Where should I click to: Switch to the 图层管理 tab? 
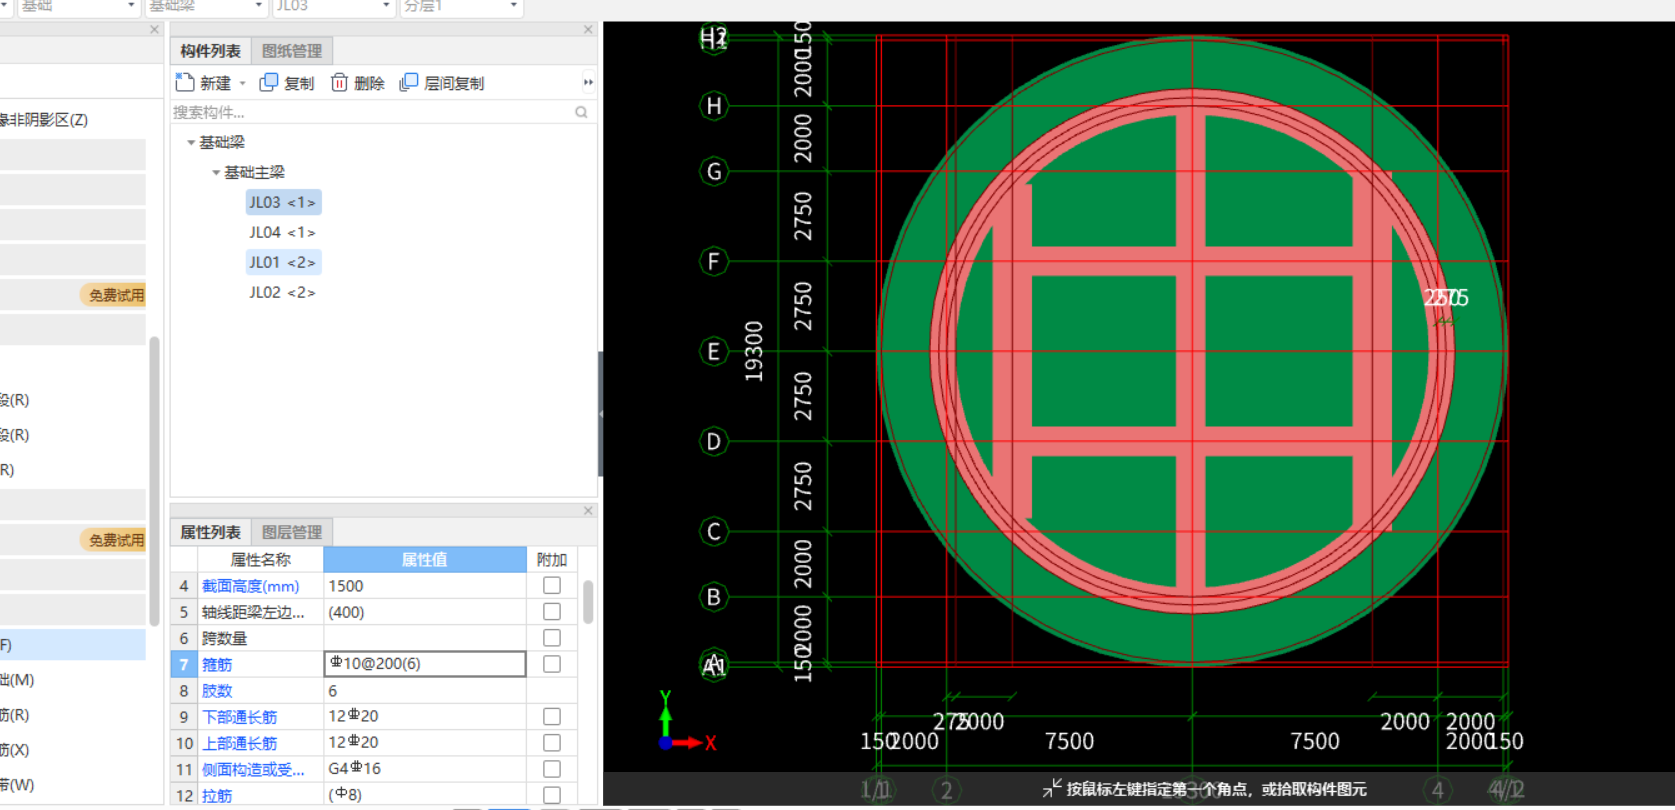[292, 532]
